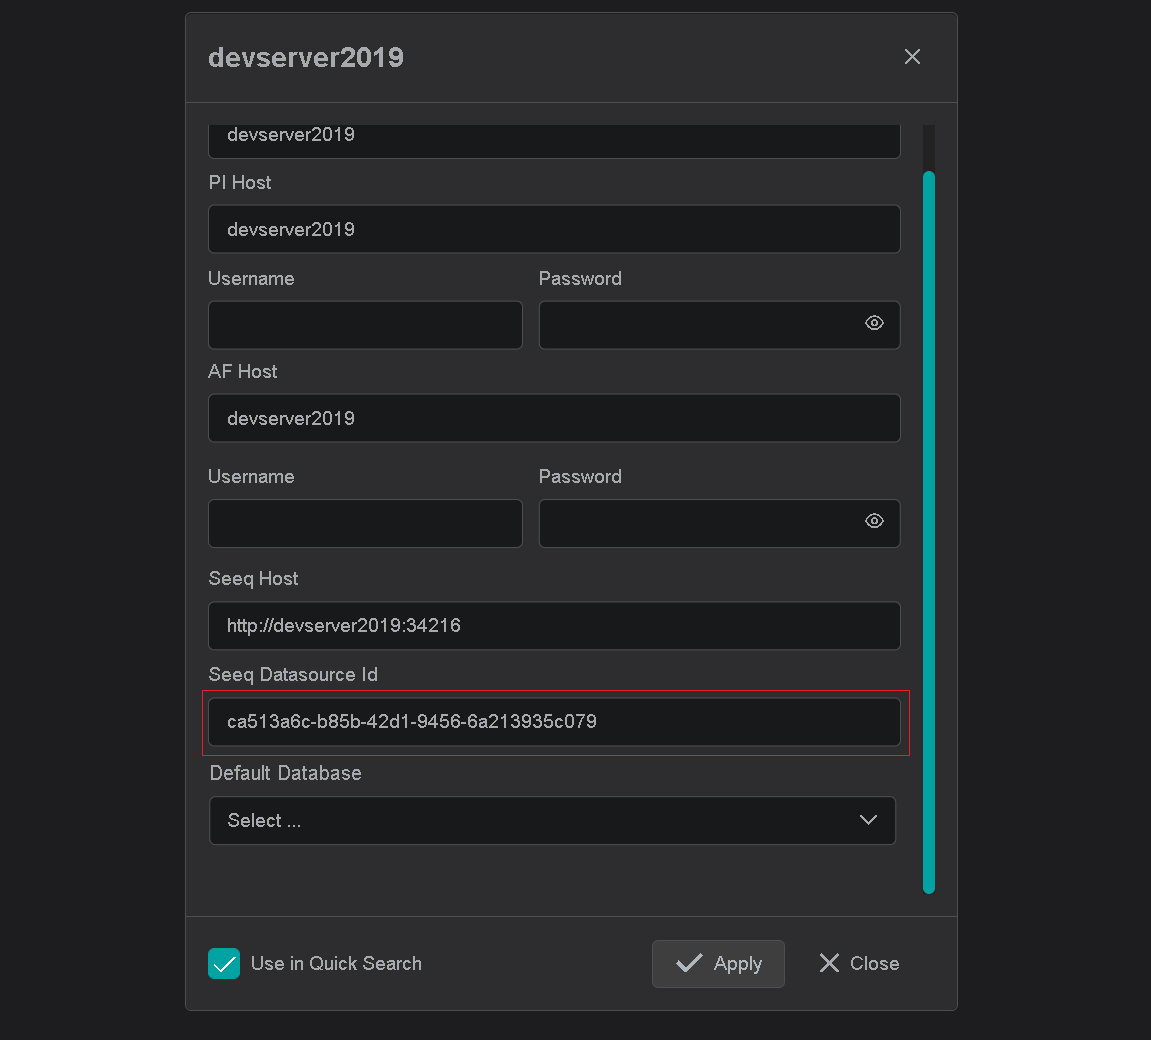Click the Seeq Datasource Id field
Image resolution: width=1151 pixels, height=1040 pixels.
pos(554,722)
